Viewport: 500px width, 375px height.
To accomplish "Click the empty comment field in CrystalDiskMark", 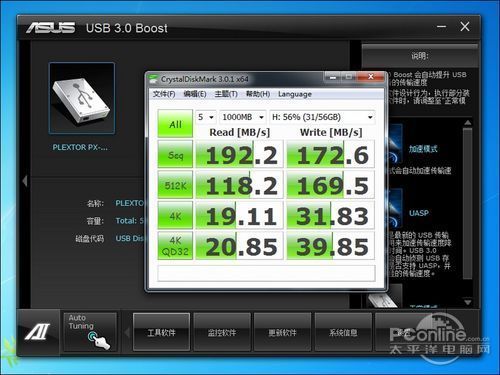I will (x=266, y=273).
